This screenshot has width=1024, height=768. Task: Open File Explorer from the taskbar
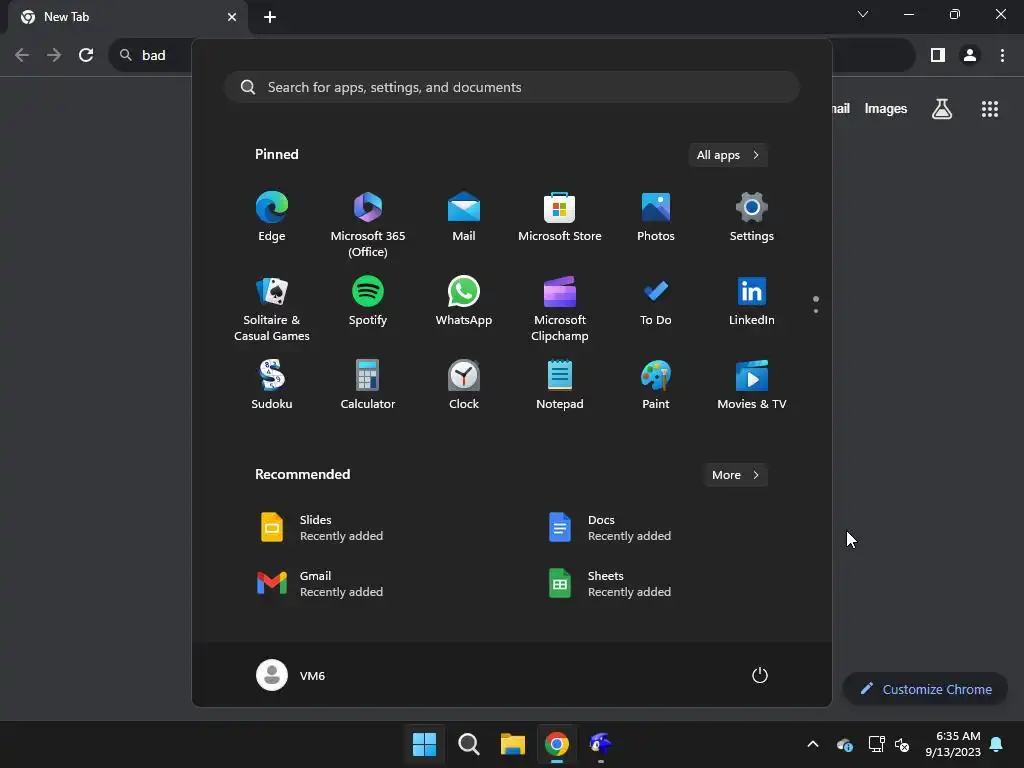pos(513,744)
